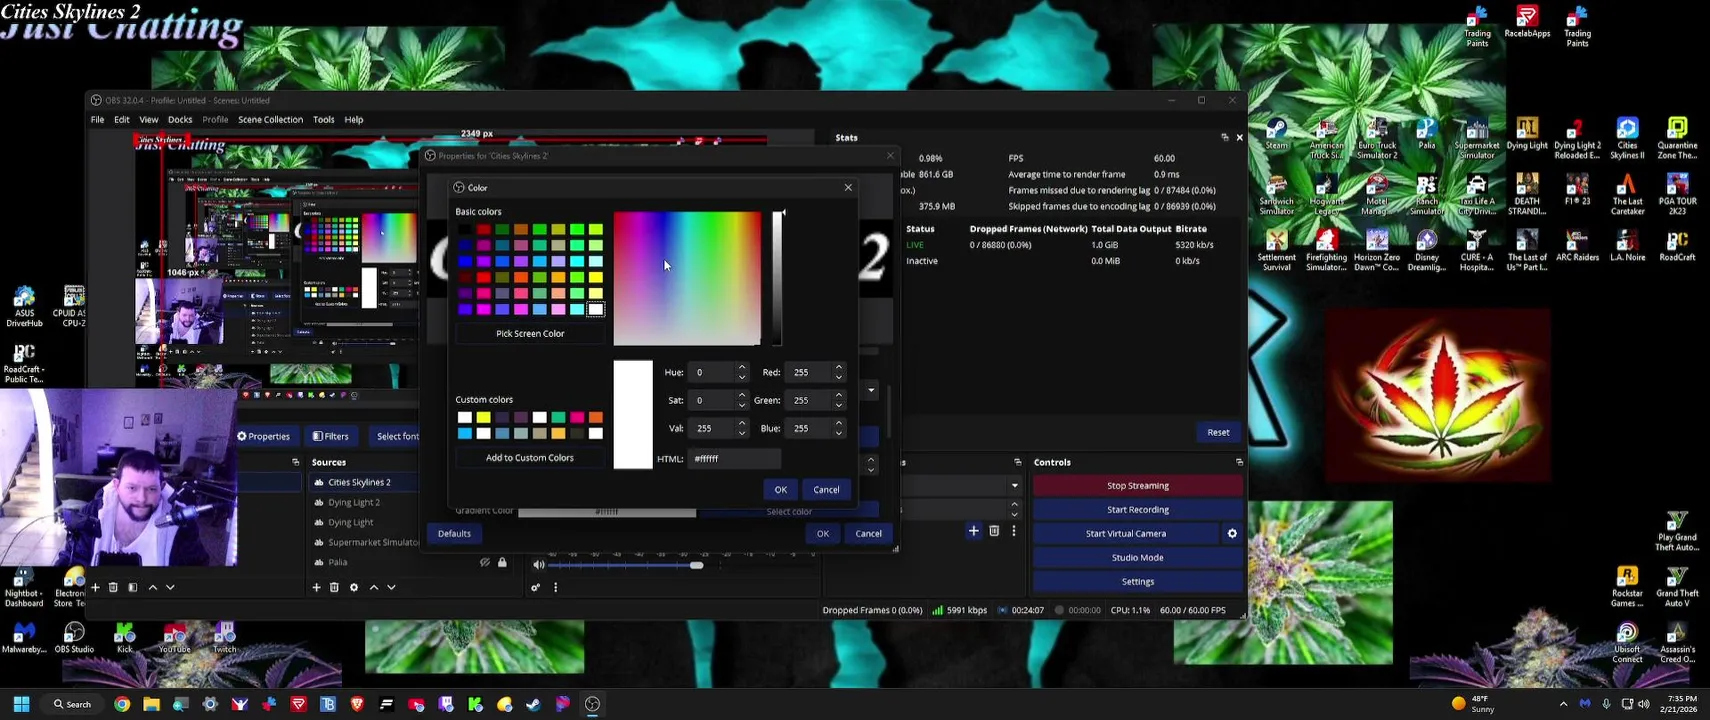Click the Green value spinner arrows
Viewport: 1710px width, 720px height.
click(839, 400)
